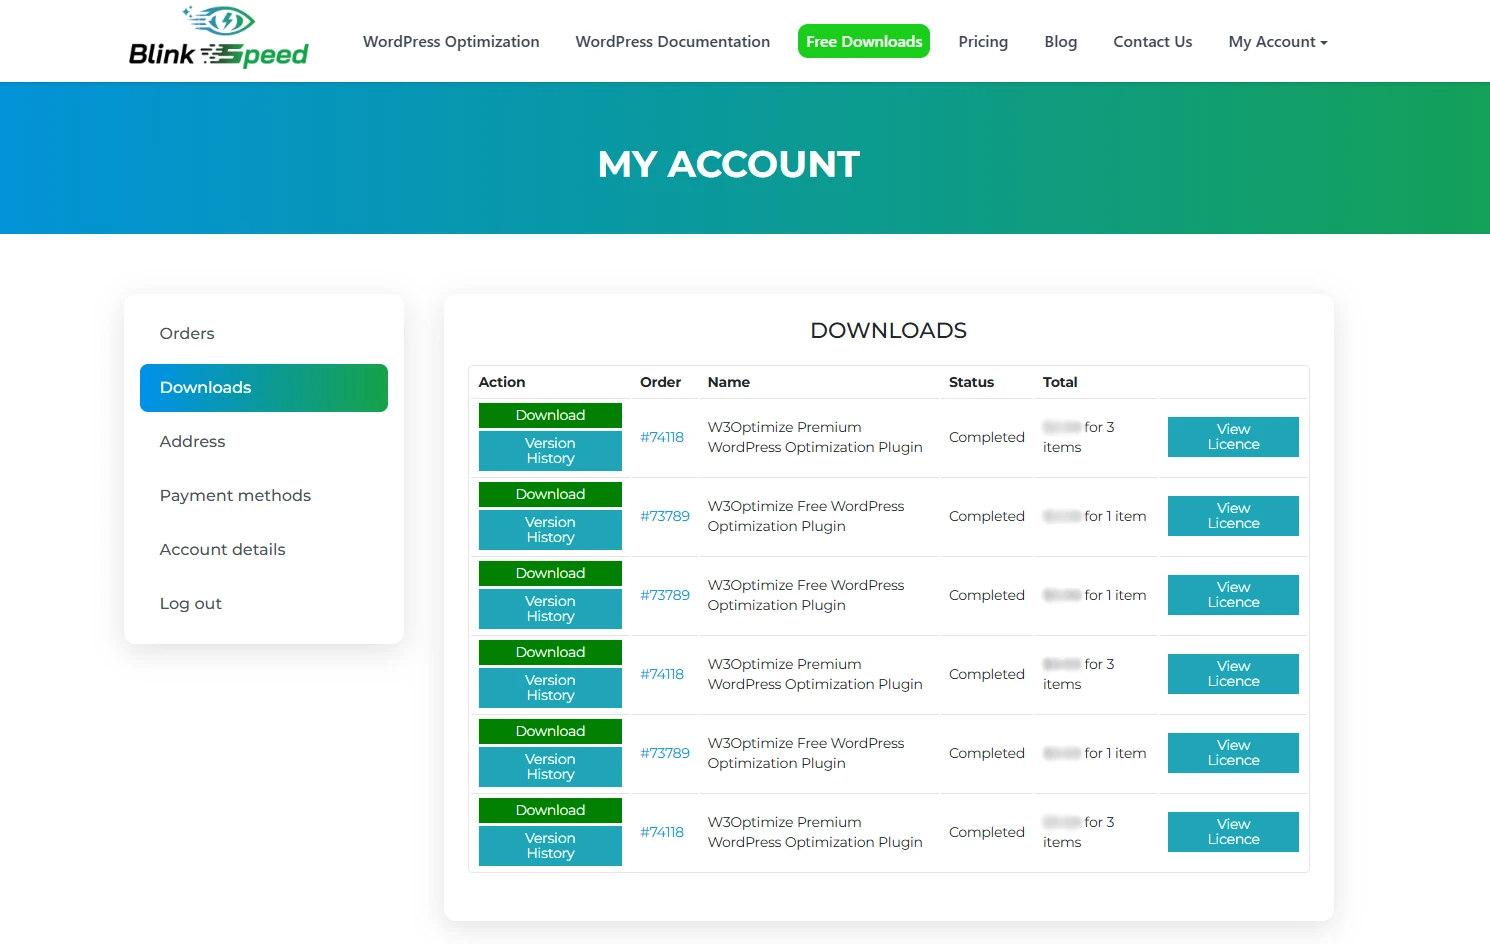1490x944 pixels.
Task: Open order #74118 link in last row
Action: pyautogui.click(x=662, y=832)
